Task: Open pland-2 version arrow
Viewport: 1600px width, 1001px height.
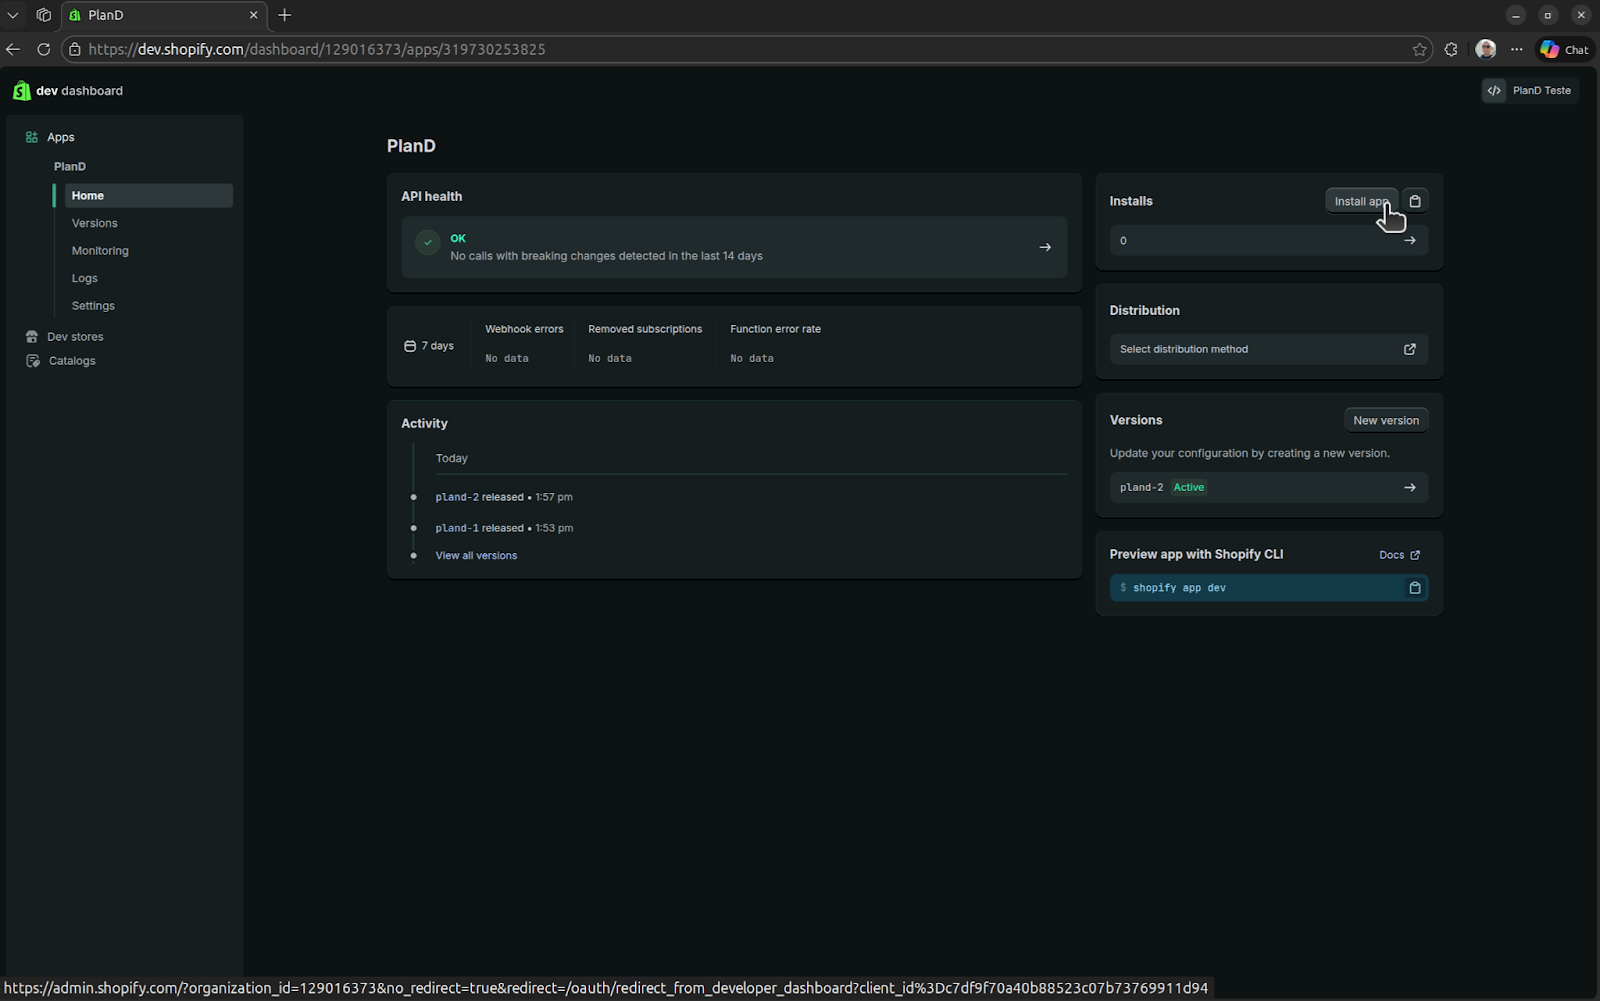Action: pyautogui.click(x=1410, y=488)
